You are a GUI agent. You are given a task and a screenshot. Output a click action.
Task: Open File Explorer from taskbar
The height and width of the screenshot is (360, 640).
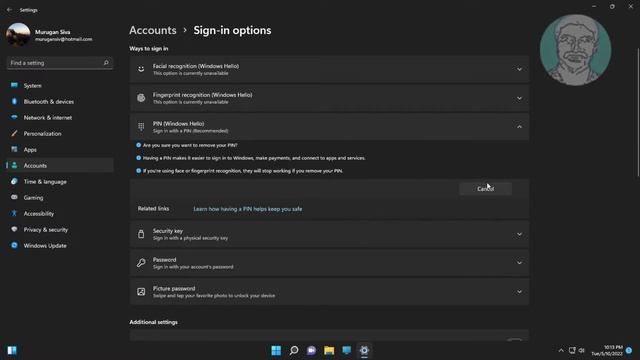pos(329,350)
